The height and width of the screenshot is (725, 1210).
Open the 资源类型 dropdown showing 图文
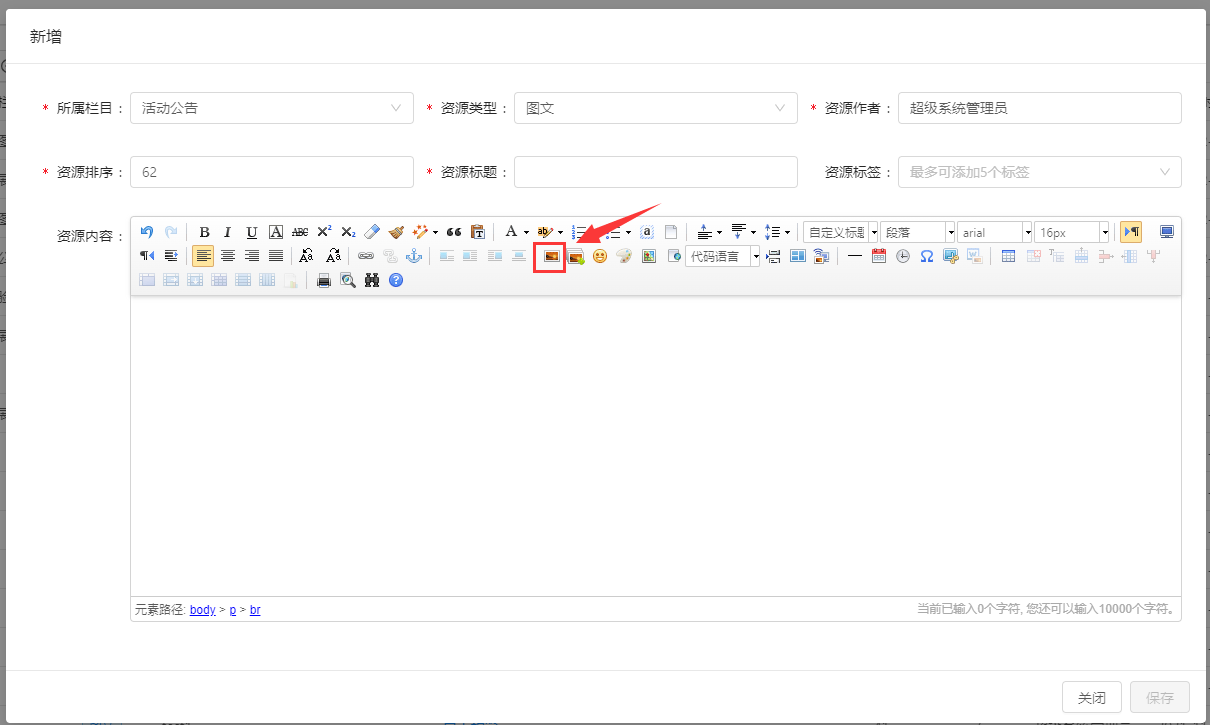656,108
